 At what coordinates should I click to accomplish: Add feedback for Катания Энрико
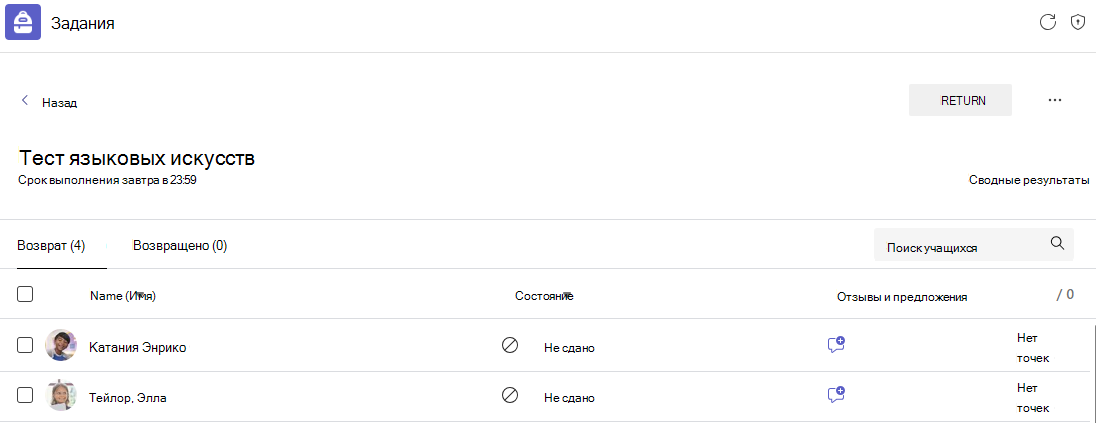coord(836,345)
